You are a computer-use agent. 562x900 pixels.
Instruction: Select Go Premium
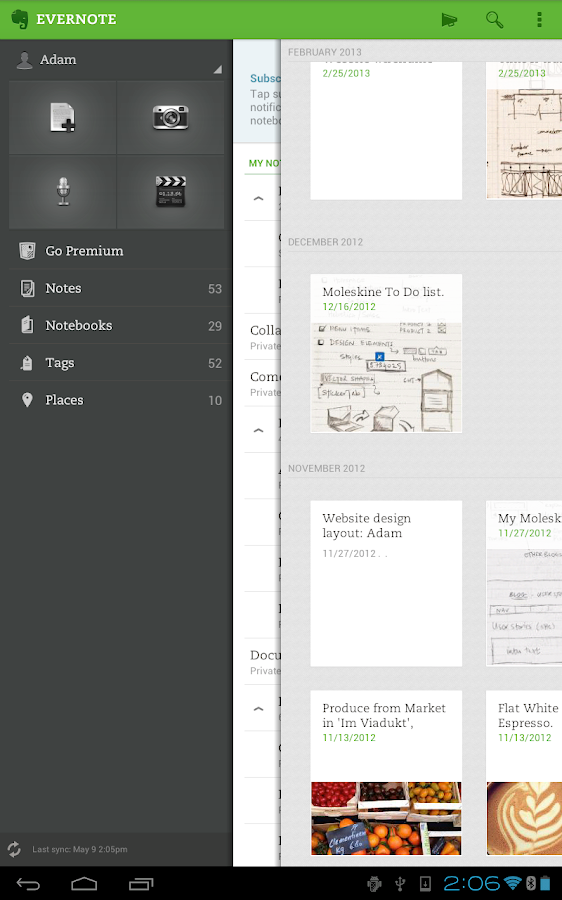point(117,251)
